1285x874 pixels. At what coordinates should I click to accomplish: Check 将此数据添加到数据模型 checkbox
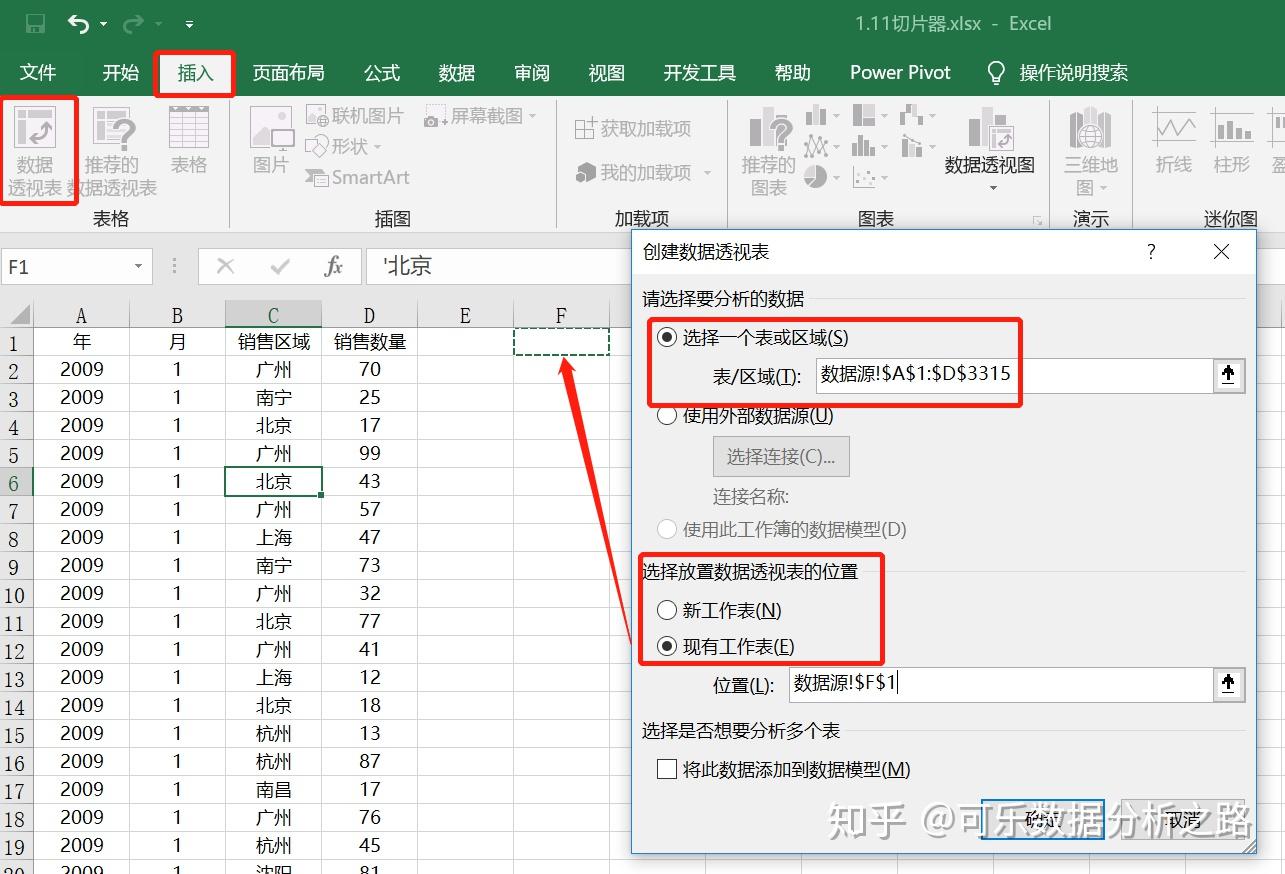[x=667, y=769]
